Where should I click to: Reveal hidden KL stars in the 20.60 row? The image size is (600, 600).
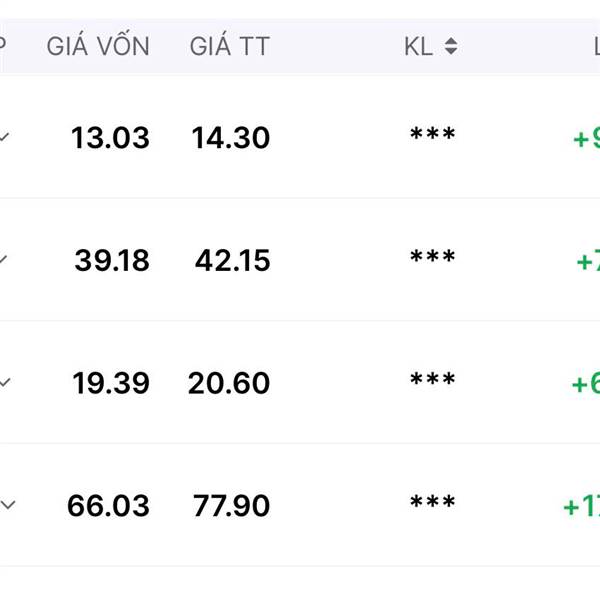coord(432,380)
